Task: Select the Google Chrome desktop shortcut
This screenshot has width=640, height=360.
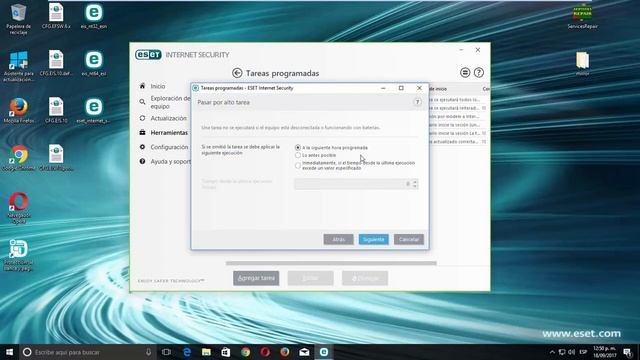Action: click(19, 158)
